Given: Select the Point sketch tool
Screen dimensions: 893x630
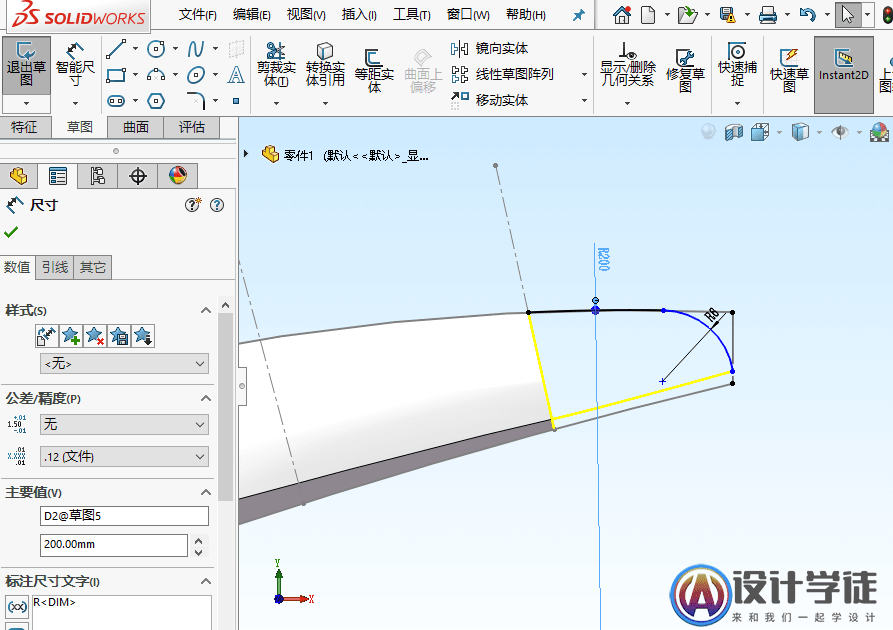Looking at the screenshot, I should (236, 101).
